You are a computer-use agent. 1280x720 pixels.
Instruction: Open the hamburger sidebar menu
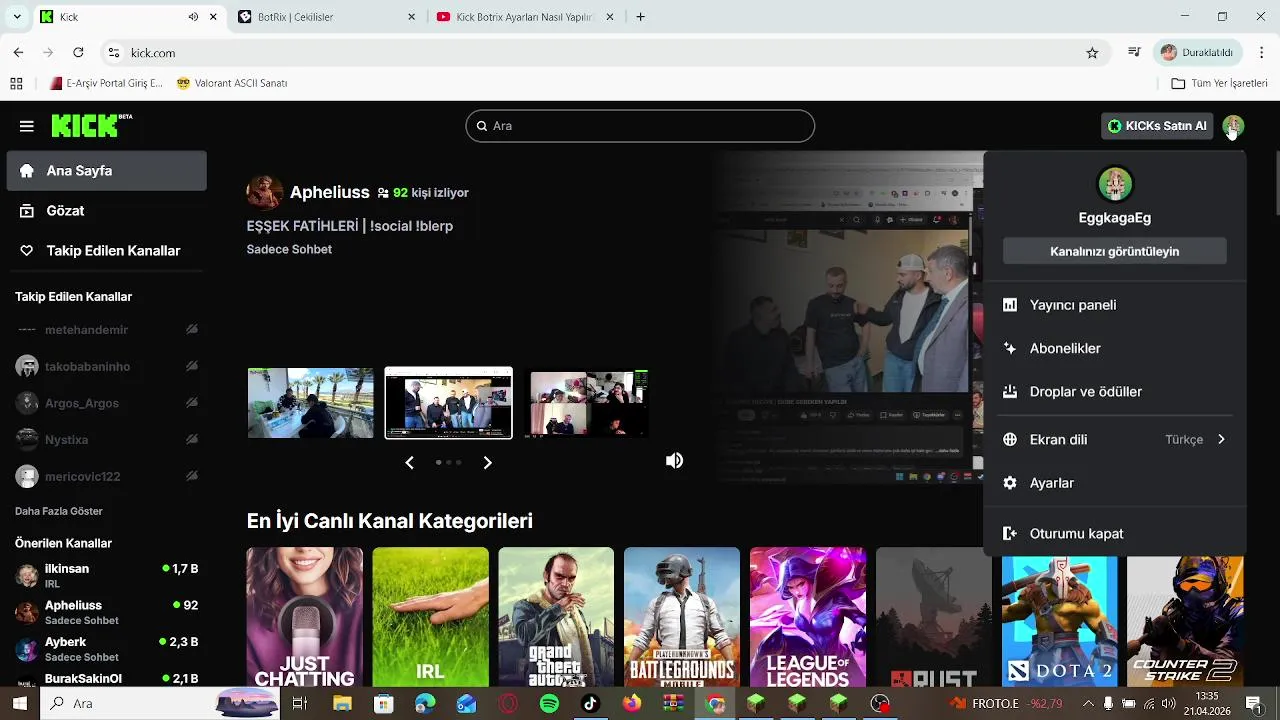[27, 126]
